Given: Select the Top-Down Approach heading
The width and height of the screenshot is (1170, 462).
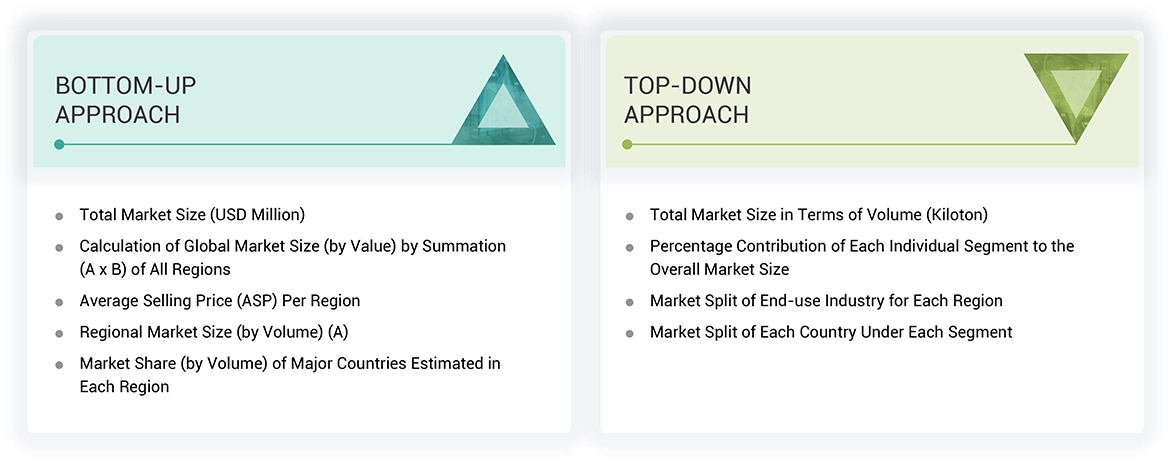Looking at the screenshot, I should tap(687, 100).
